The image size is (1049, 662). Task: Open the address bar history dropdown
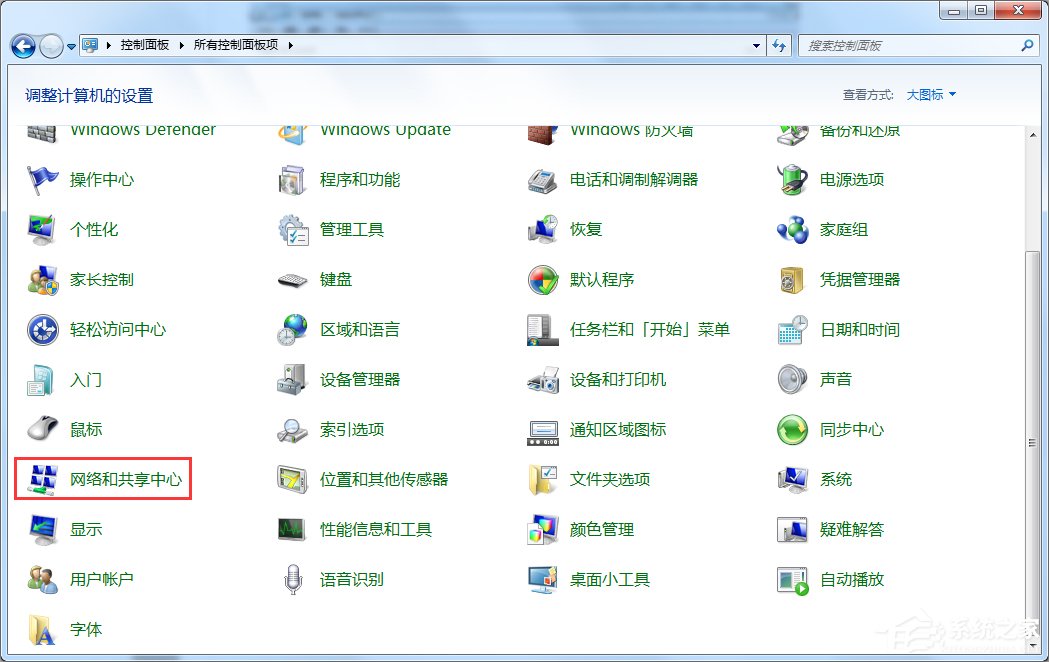tap(757, 45)
